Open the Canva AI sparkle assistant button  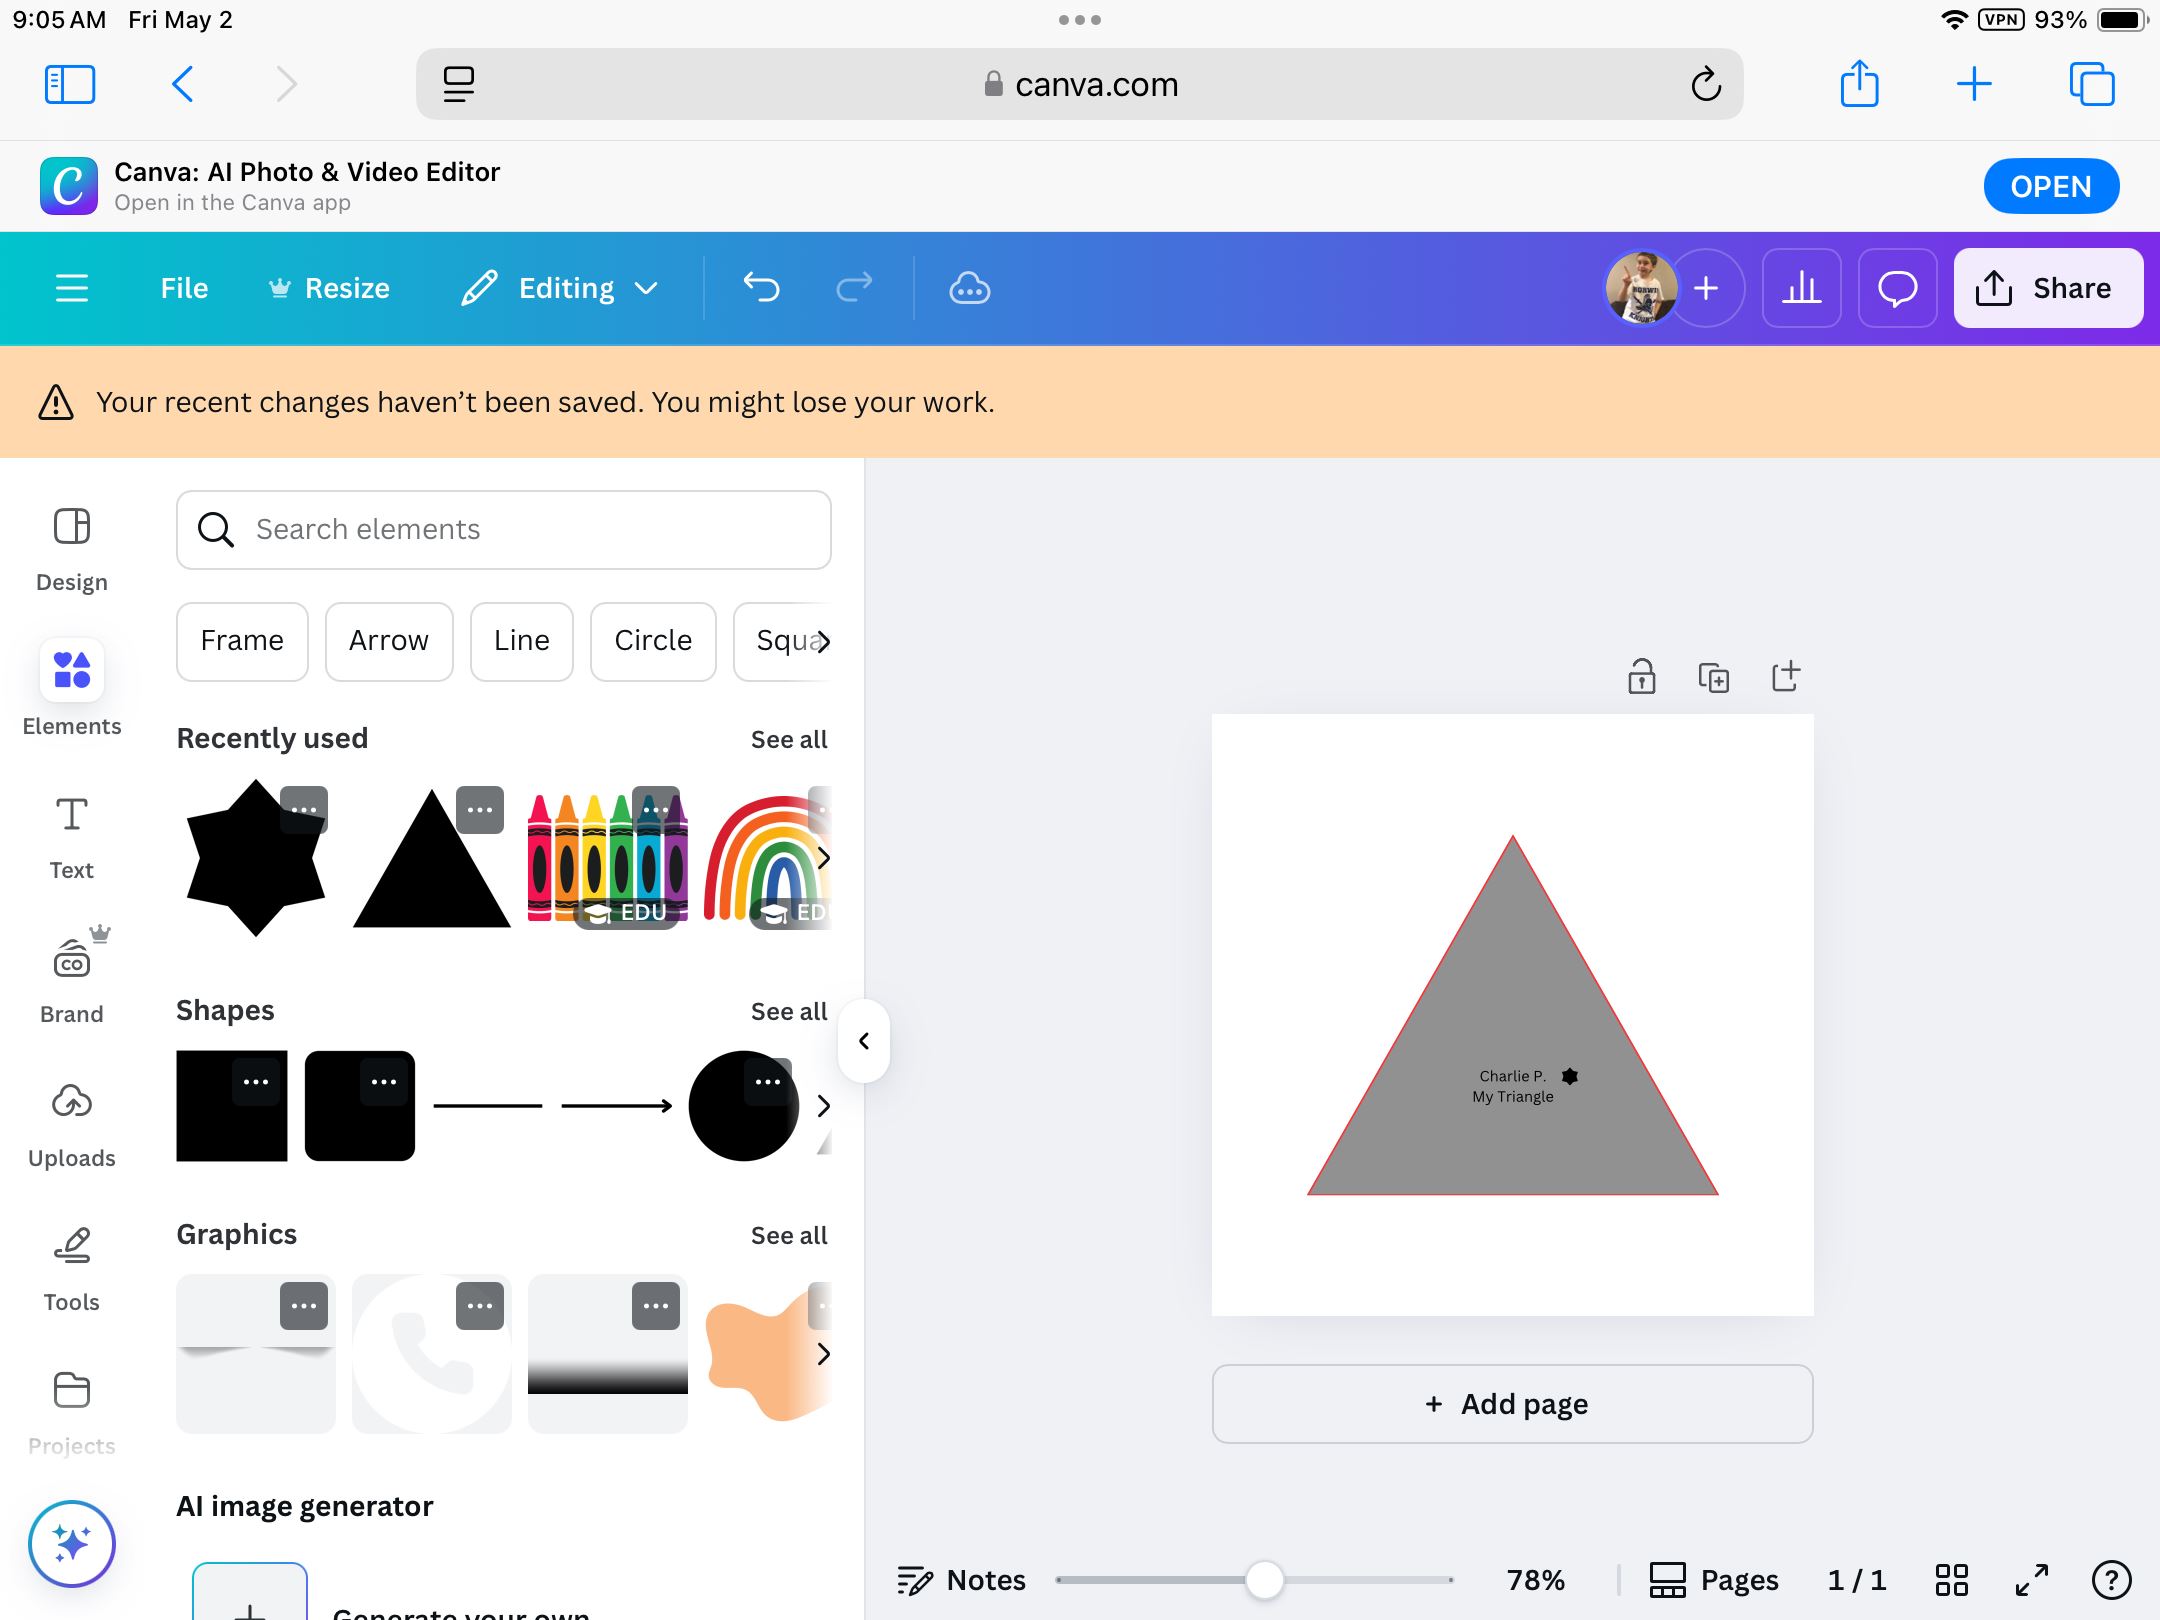72,1543
